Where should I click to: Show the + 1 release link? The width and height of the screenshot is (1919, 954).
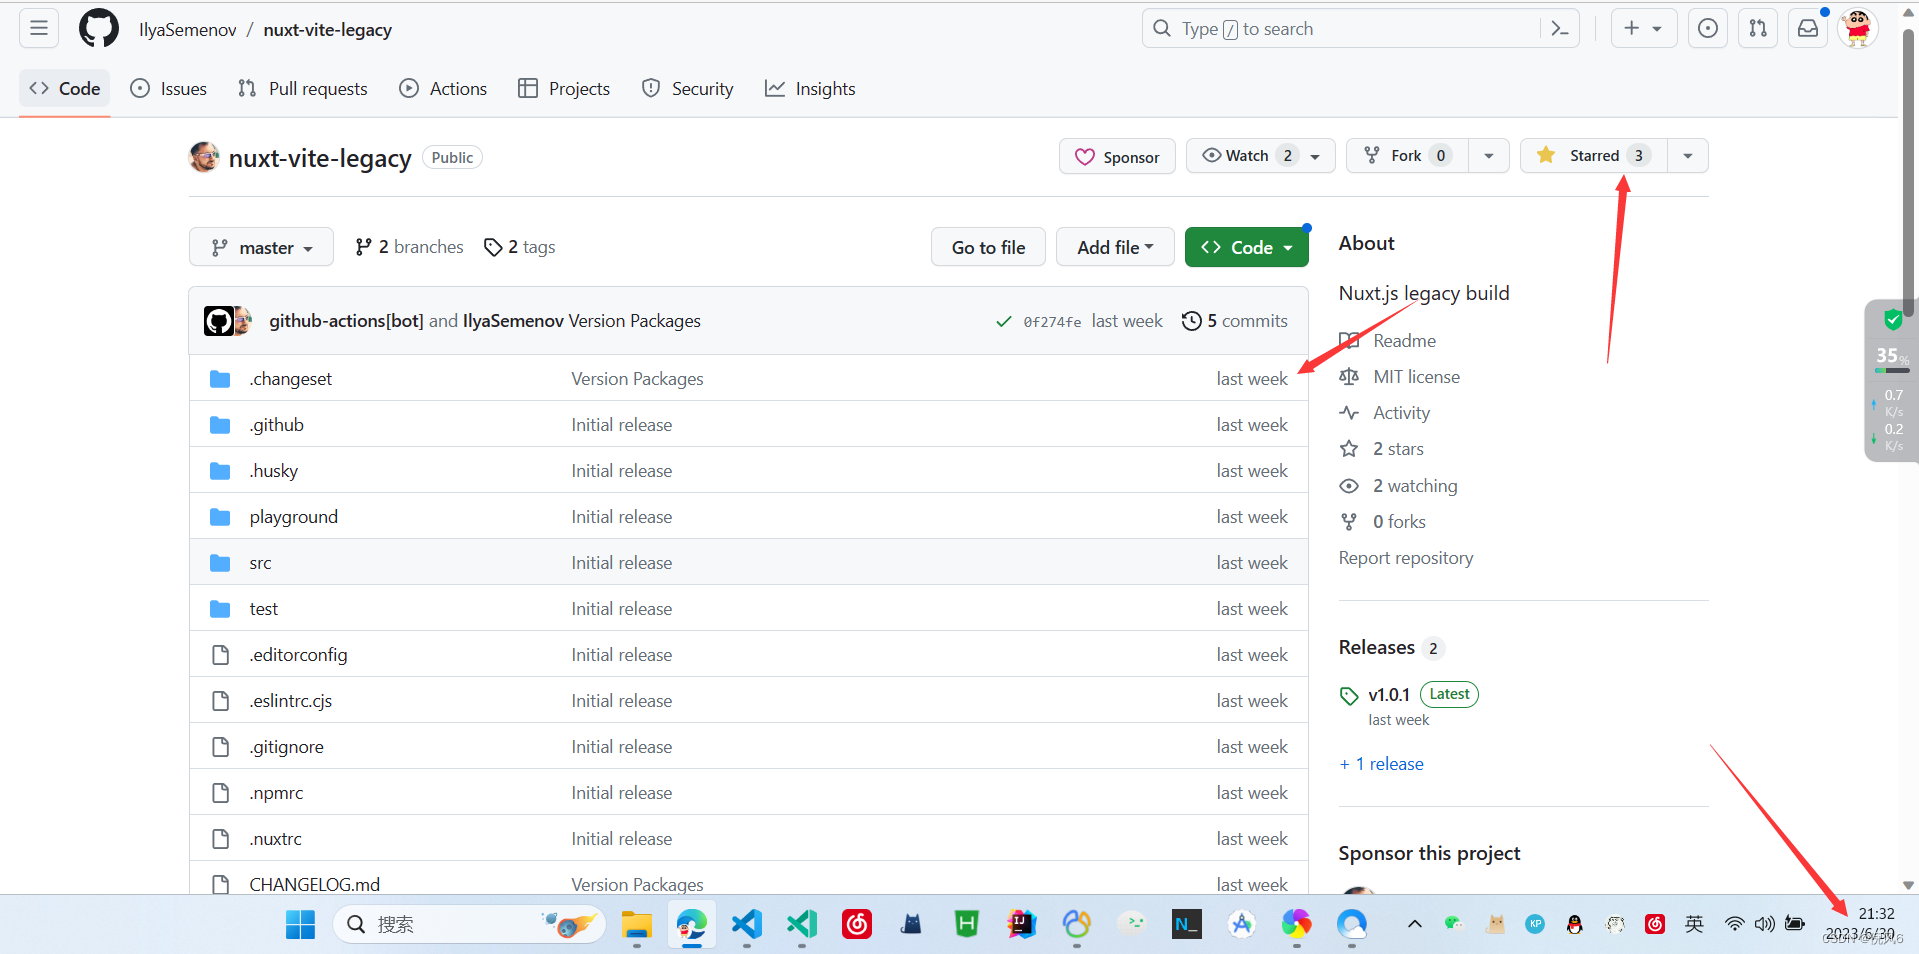1382,764
